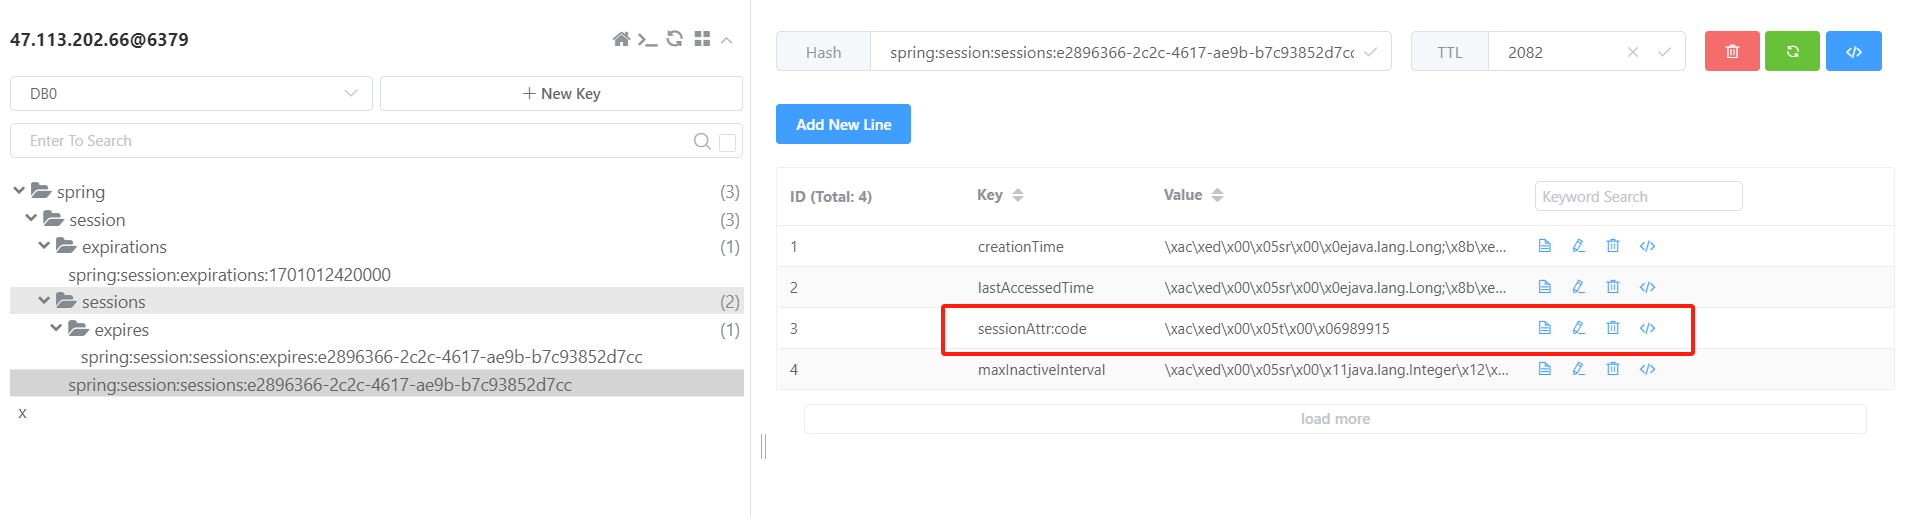Click the New Key button
The height and width of the screenshot is (517, 1920).
coord(561,94)
